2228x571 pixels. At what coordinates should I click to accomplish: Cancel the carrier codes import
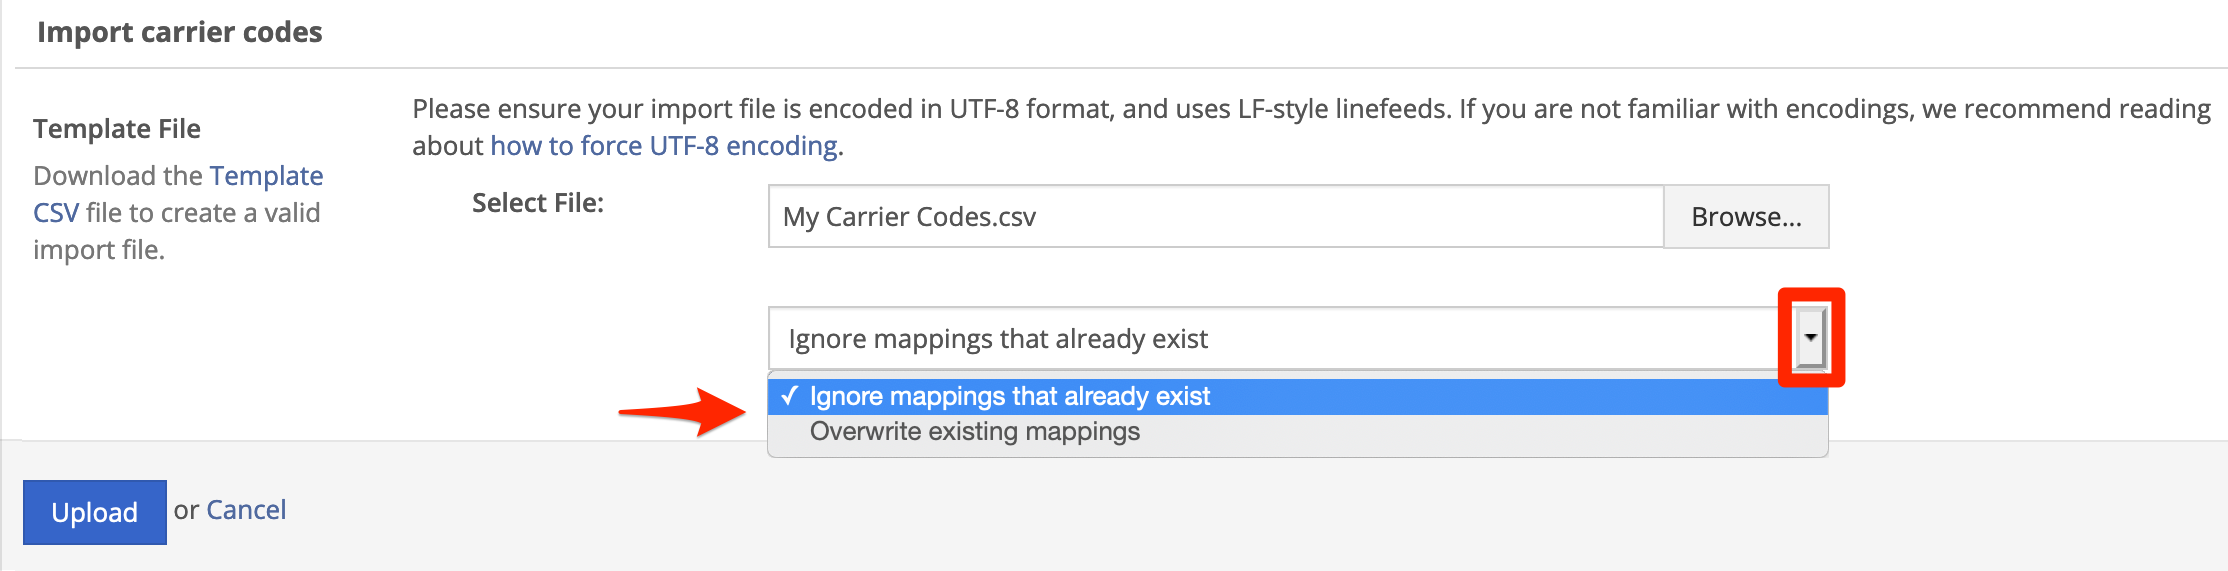[246, 510]
